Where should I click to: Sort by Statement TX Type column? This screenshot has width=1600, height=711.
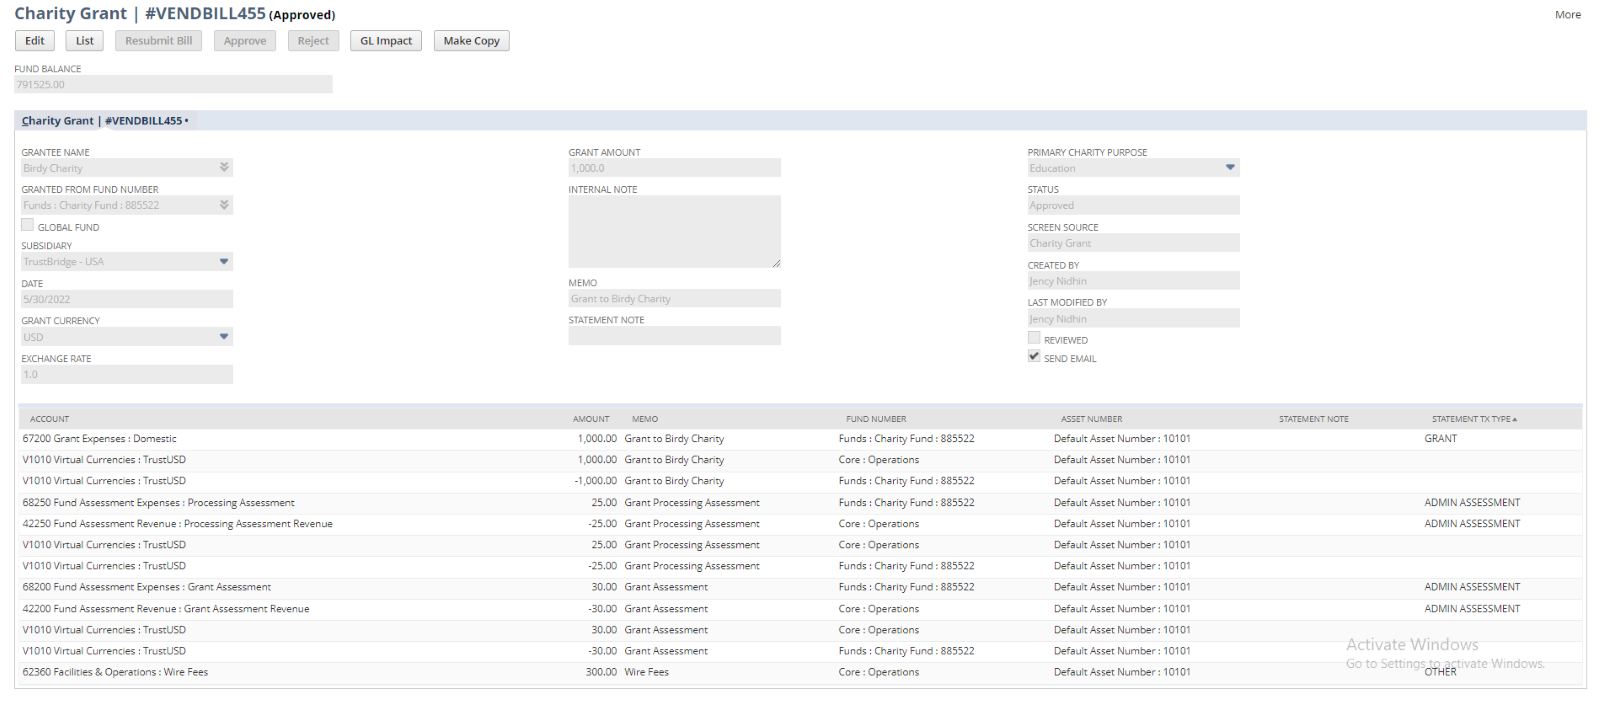tap(1474, 419)
